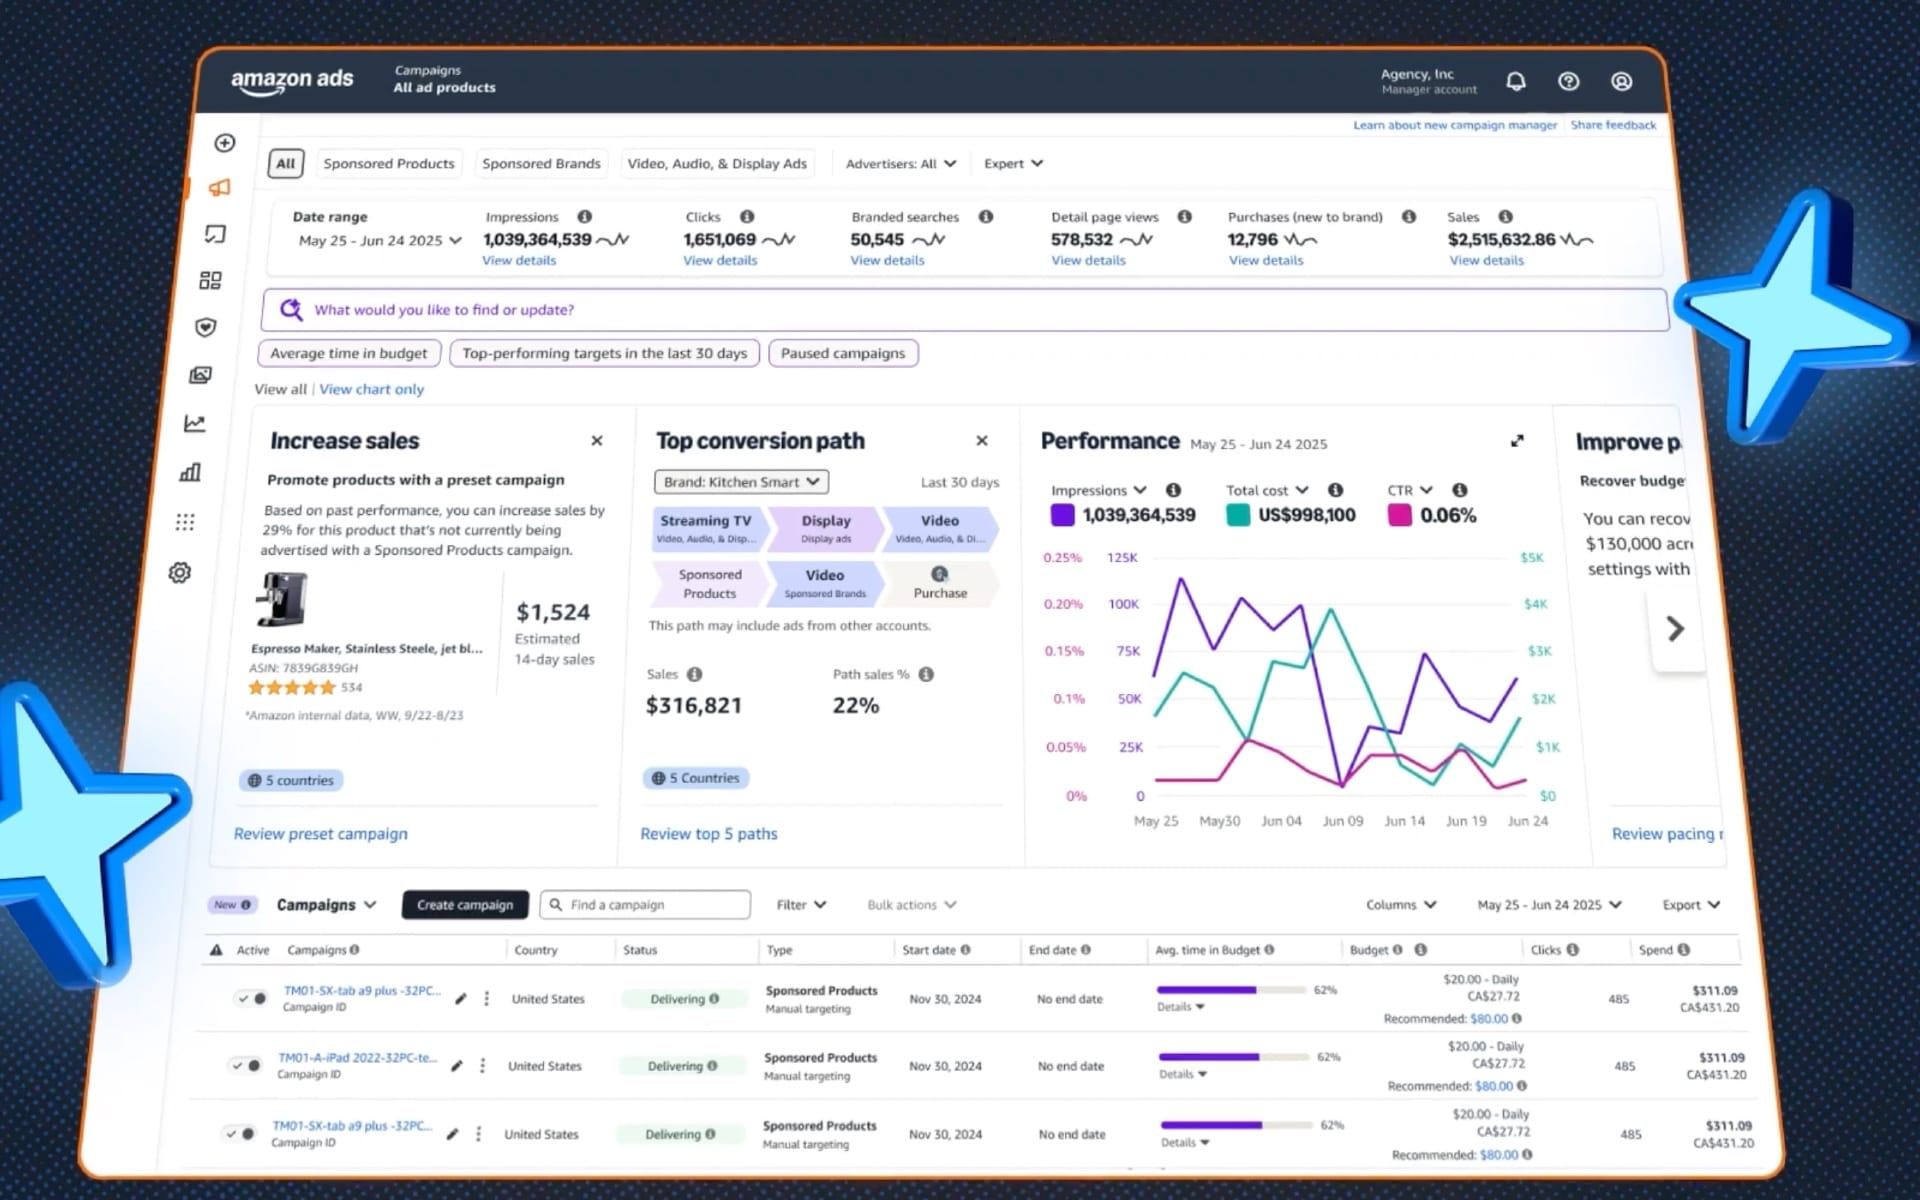Click the account profile icon
The height and width of the screenshot is (1200, 1920).
pos(1621,81)
